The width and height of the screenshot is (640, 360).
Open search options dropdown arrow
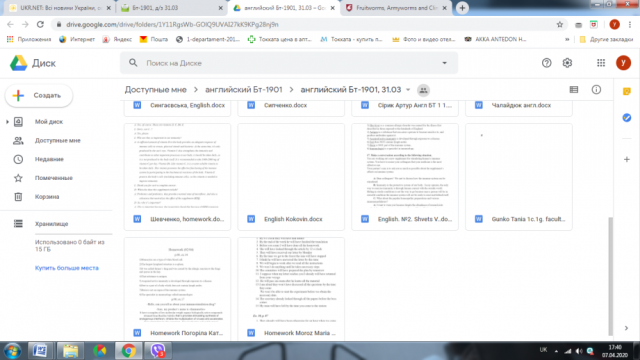pyautogui.click(x=444, y=63)
